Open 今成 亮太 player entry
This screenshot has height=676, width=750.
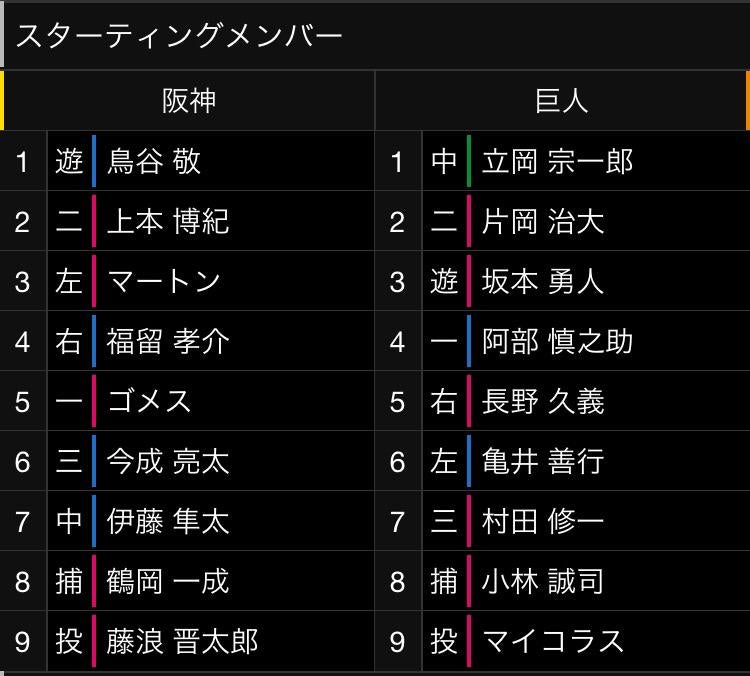click(168, 462)
